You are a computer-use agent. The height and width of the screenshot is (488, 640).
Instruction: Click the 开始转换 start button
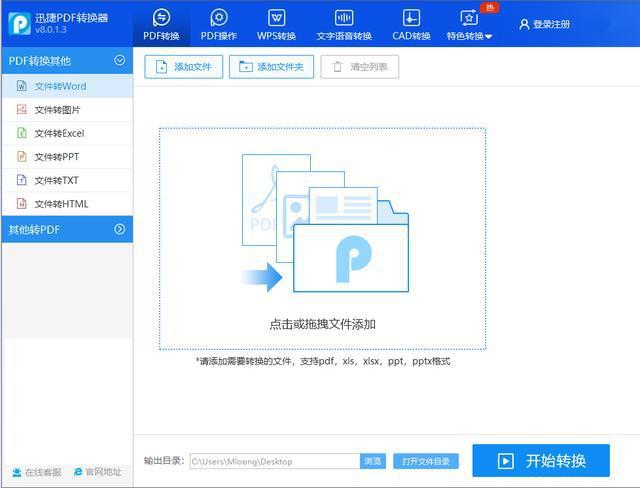(x=541, y=461)
